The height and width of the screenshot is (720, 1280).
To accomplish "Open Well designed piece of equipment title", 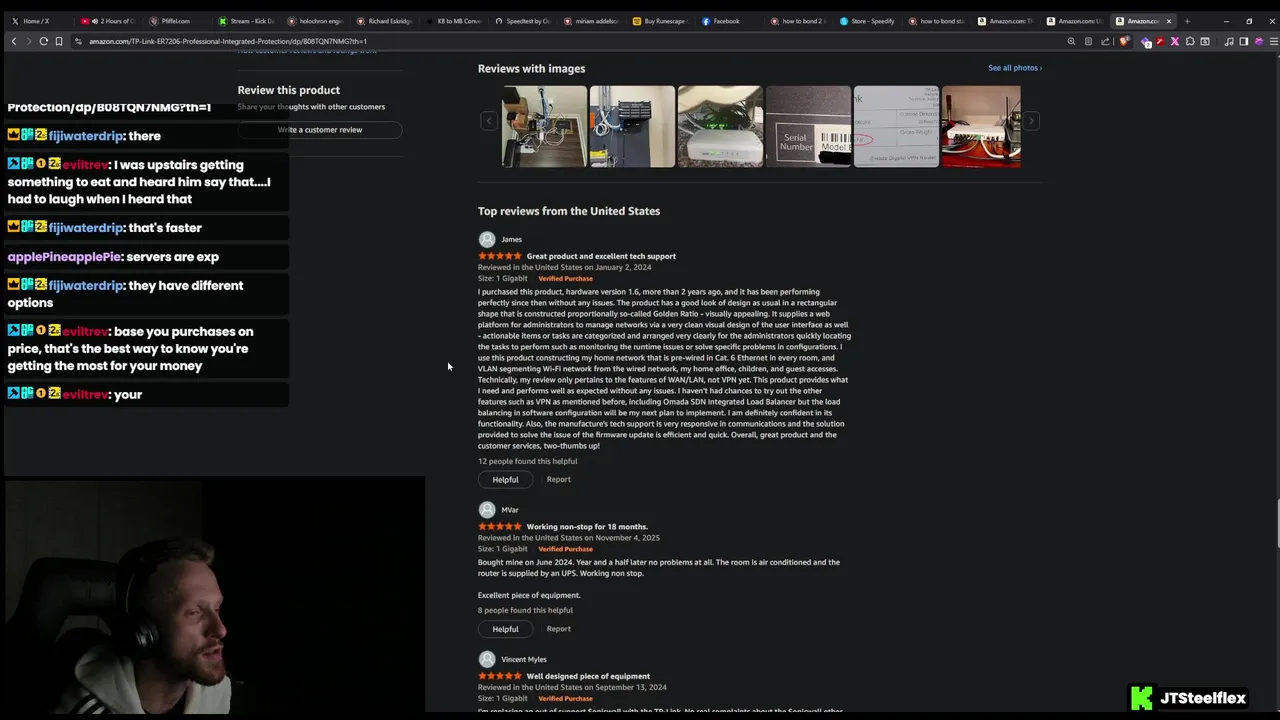I will click(x=588, y=676).
